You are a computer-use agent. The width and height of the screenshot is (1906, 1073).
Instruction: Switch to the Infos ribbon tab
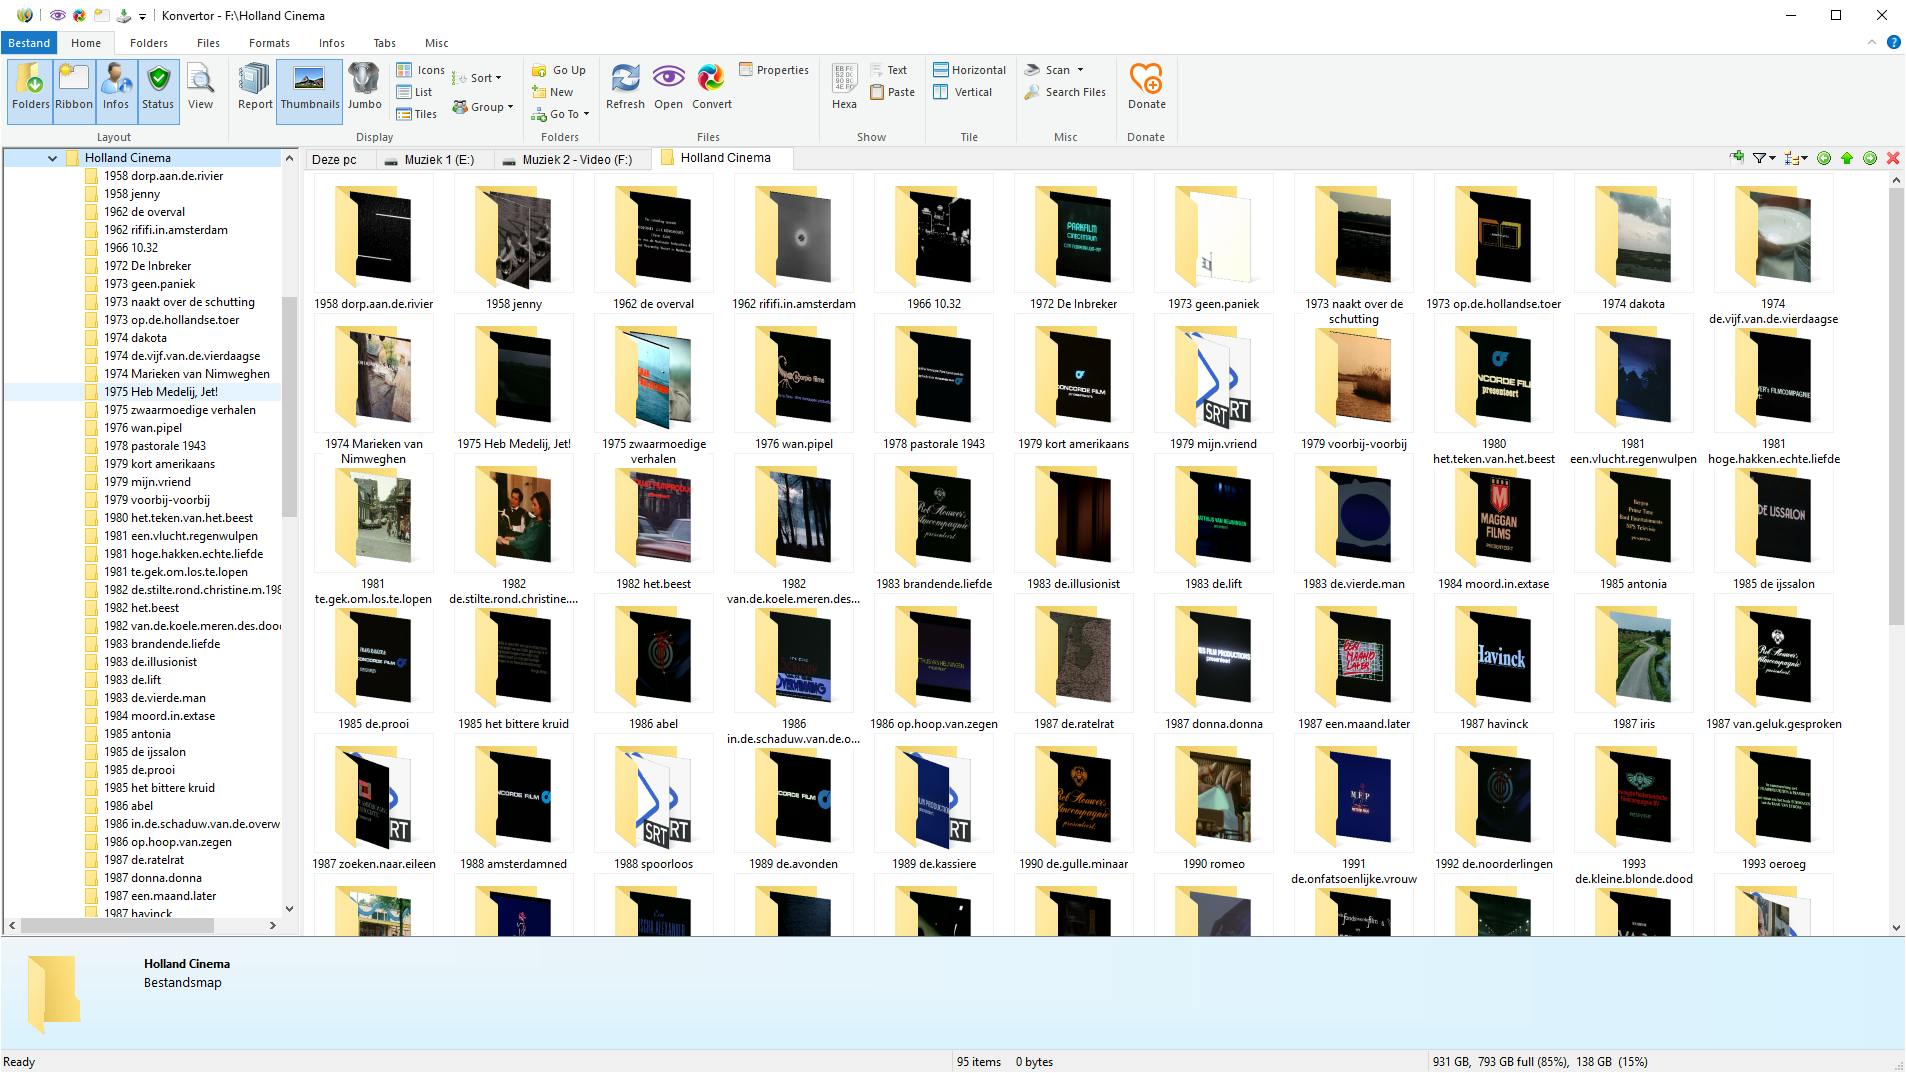pyautogui.click(x=331, y=43)
